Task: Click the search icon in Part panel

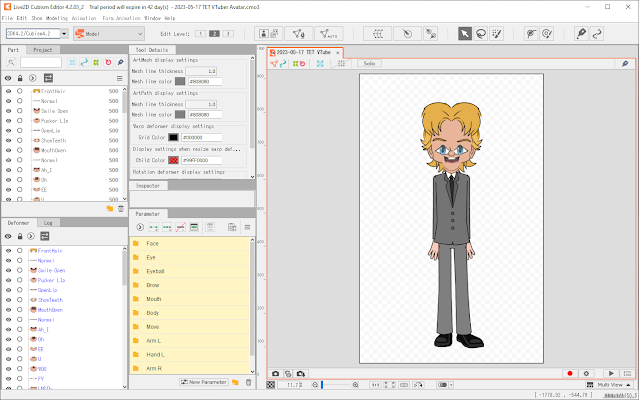Action: click(11, 62)
